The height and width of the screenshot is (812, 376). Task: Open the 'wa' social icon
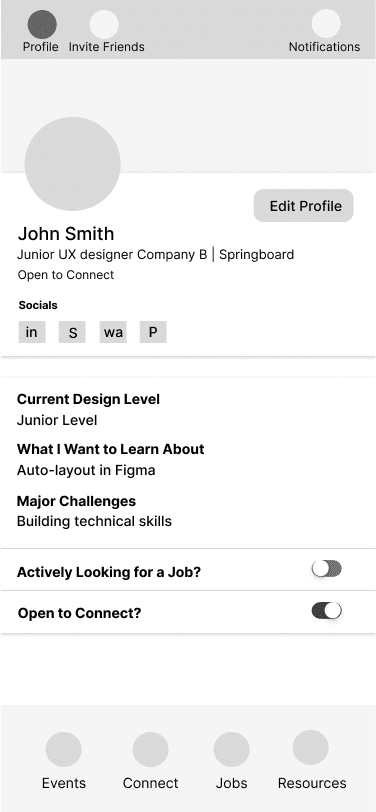113,332
